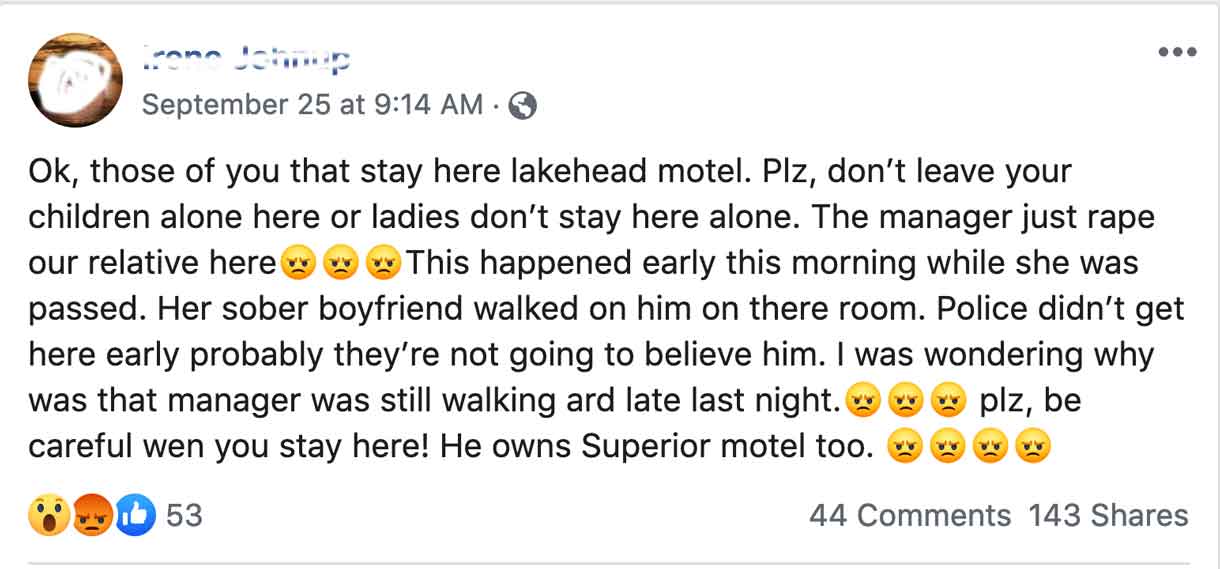Open the 44 Comments link
The image size is (1220, 569).
909,516
